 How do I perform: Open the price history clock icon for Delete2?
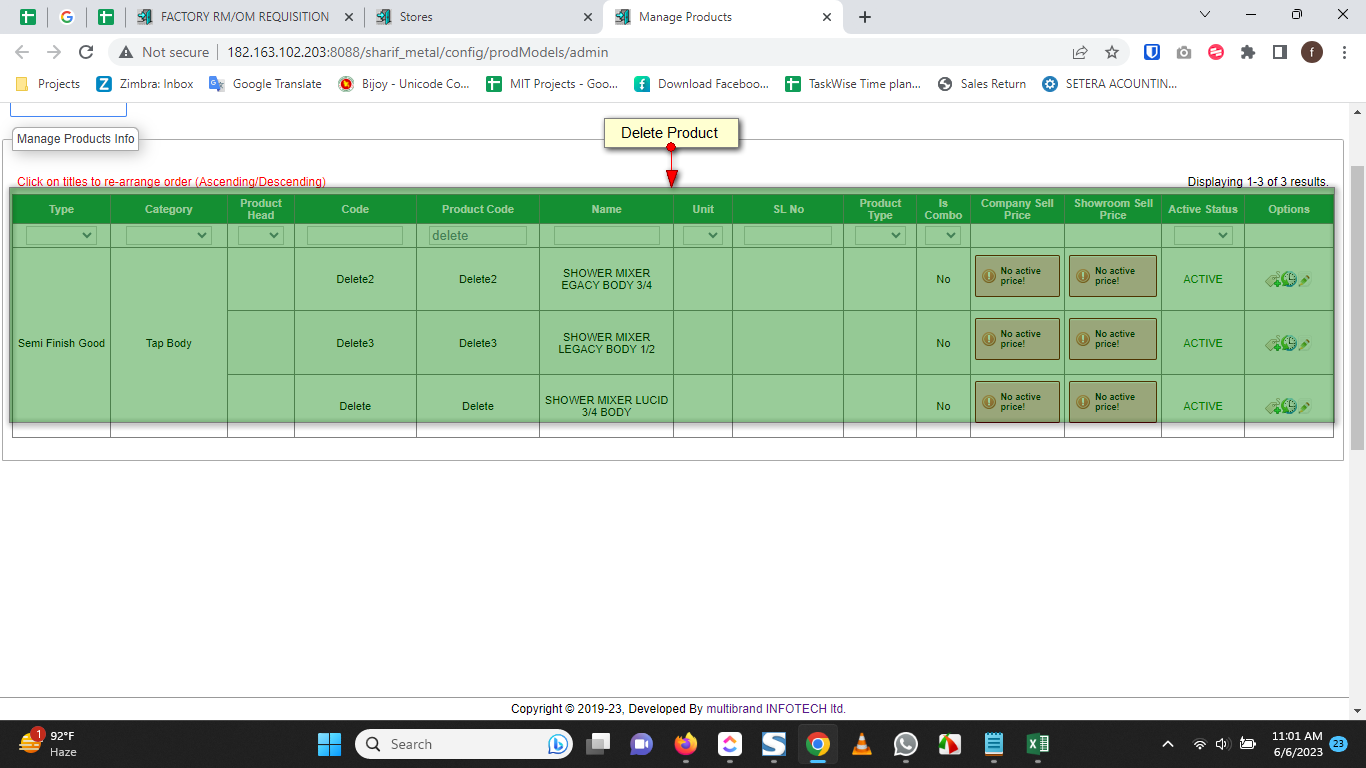pos(1289,280)
